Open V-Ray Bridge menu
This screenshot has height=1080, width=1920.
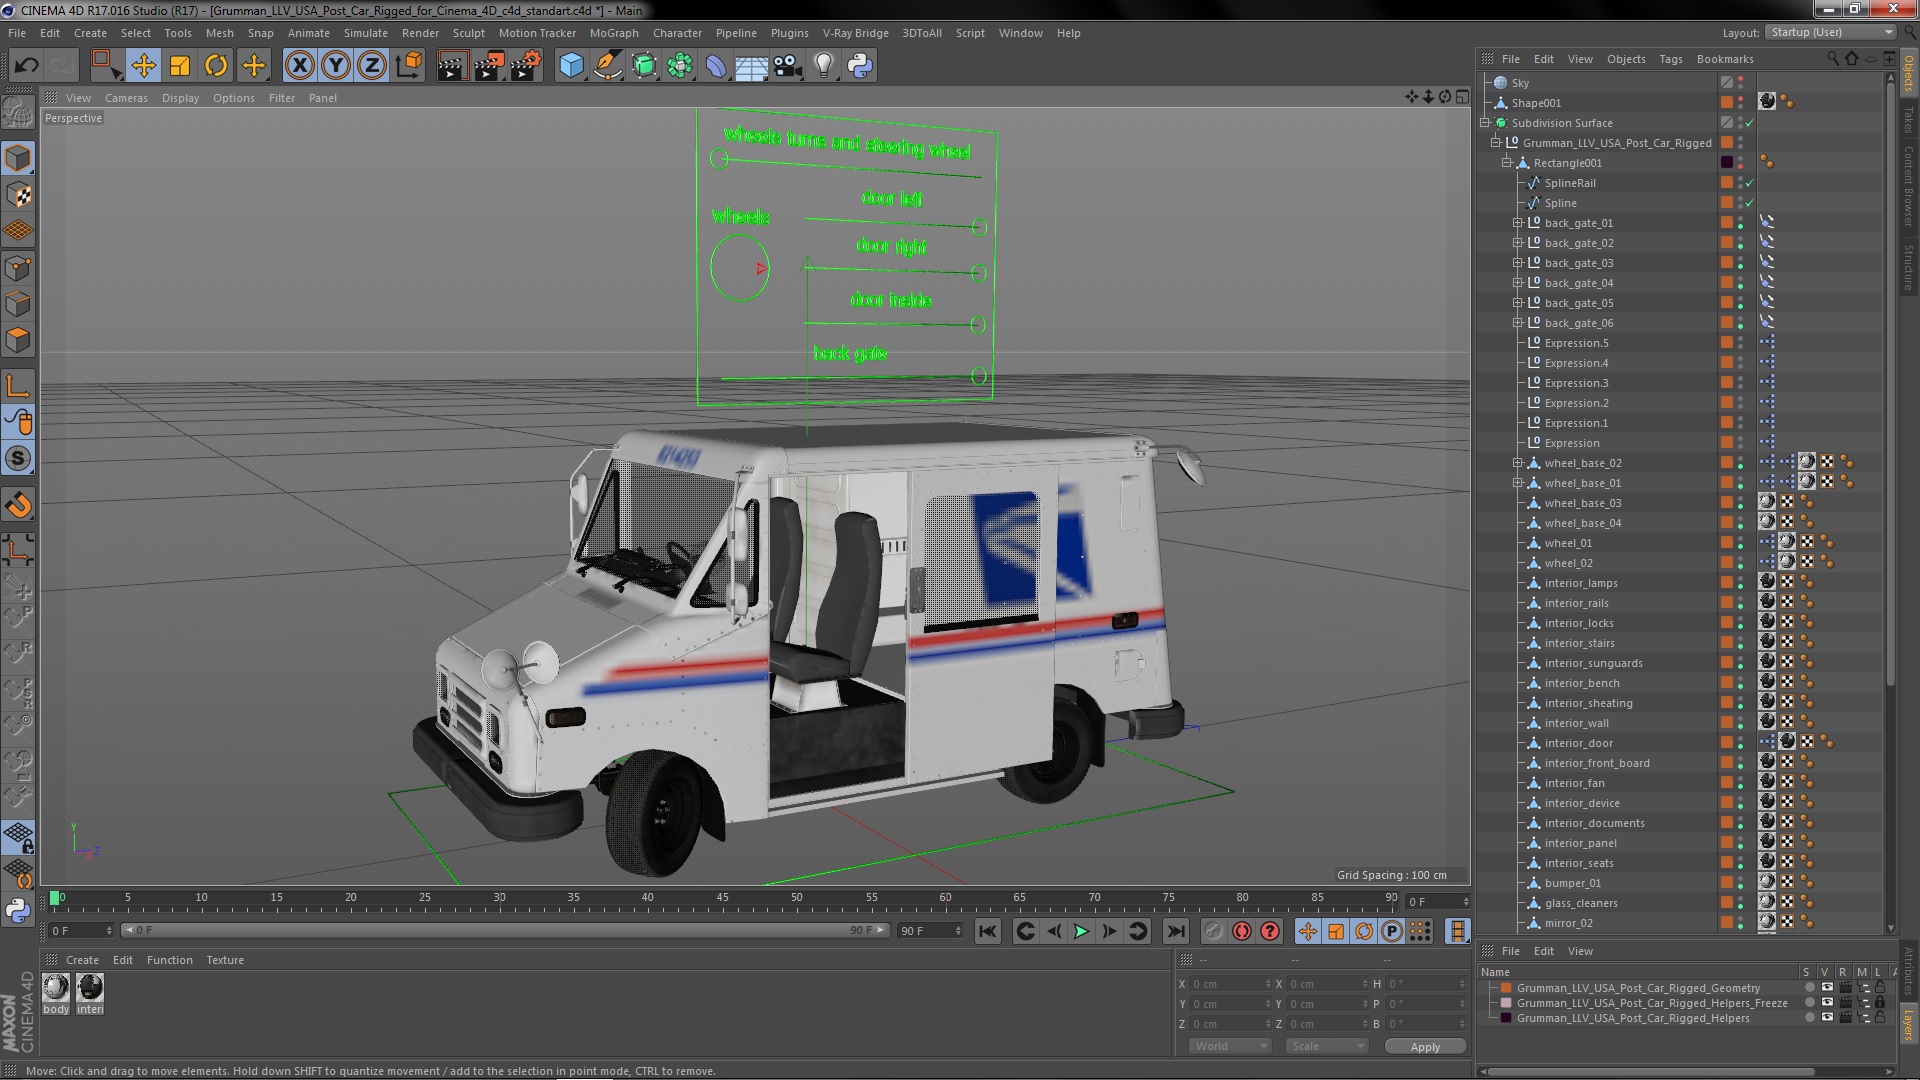(855, 33)
